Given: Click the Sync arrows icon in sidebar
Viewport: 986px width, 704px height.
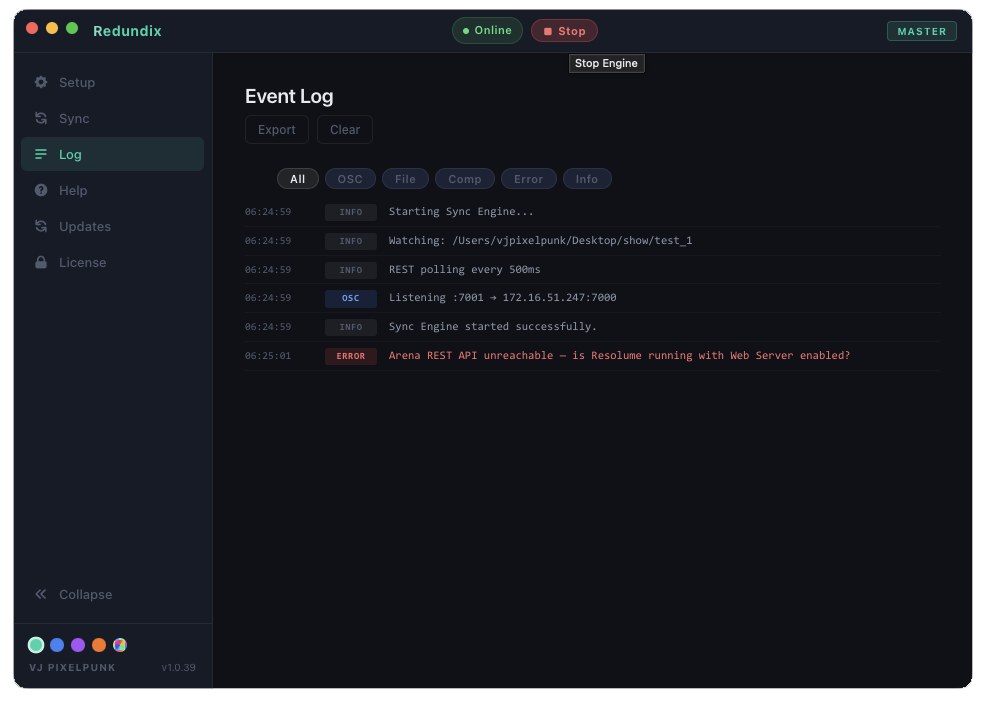Looking at the screenshot, I should 41,118.
